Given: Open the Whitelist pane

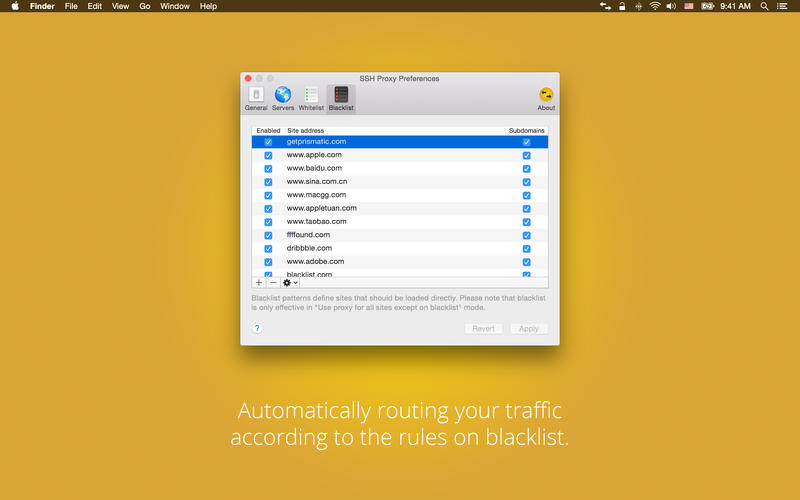Looking at the screenshot, I should click(311, 98).
